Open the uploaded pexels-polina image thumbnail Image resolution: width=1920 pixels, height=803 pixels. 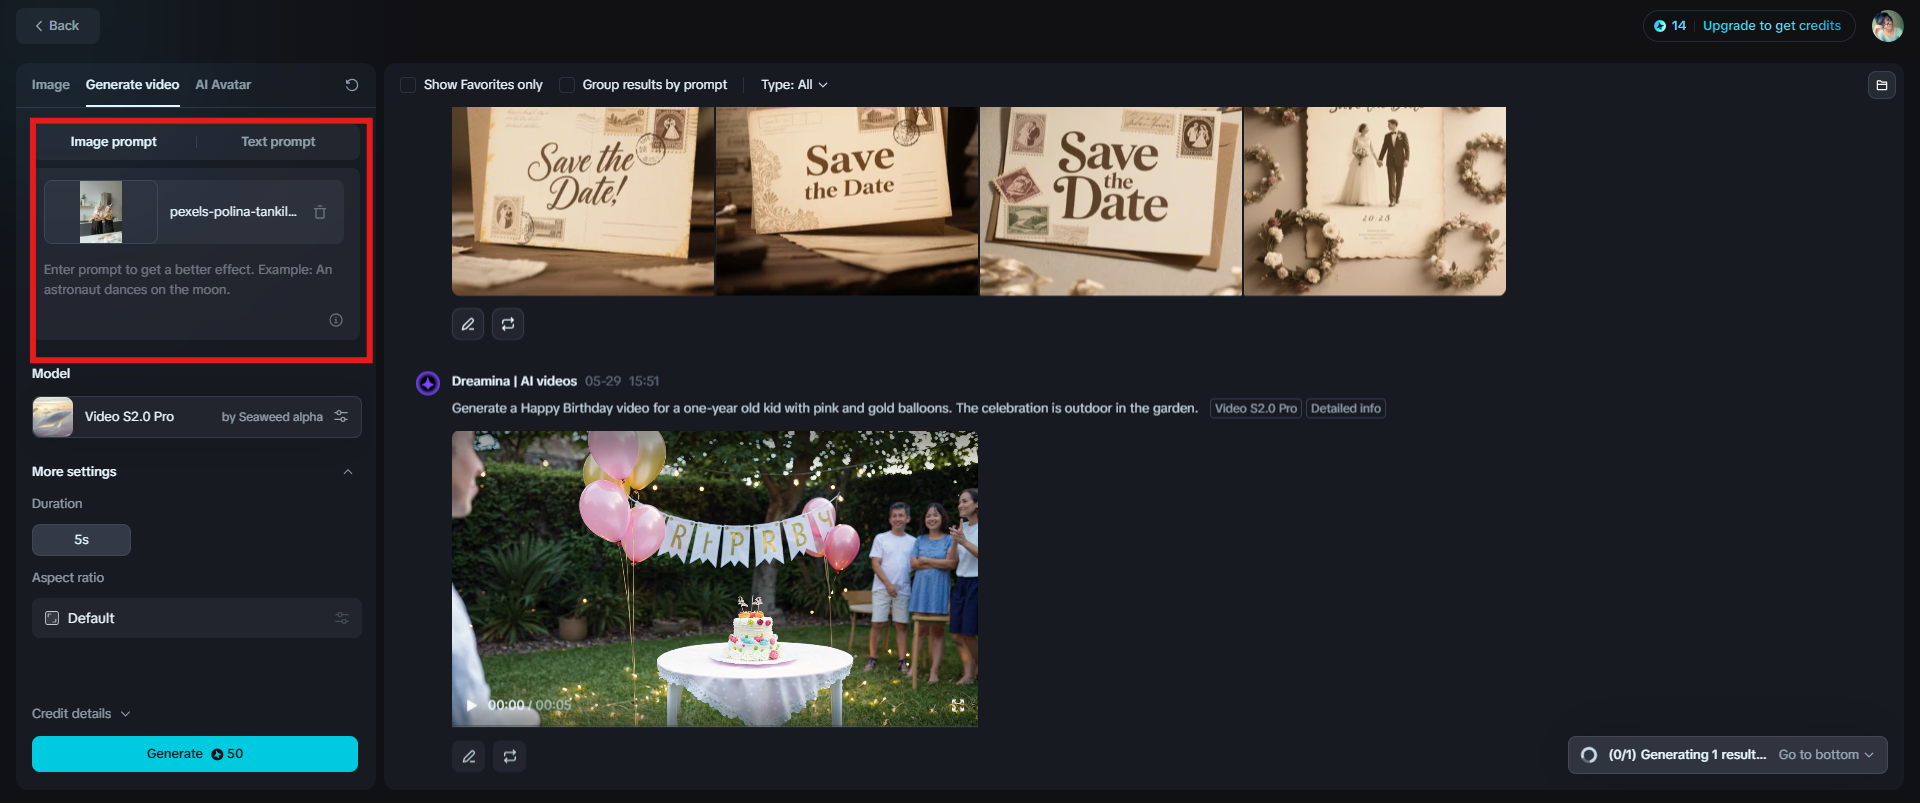pos(101,212)
